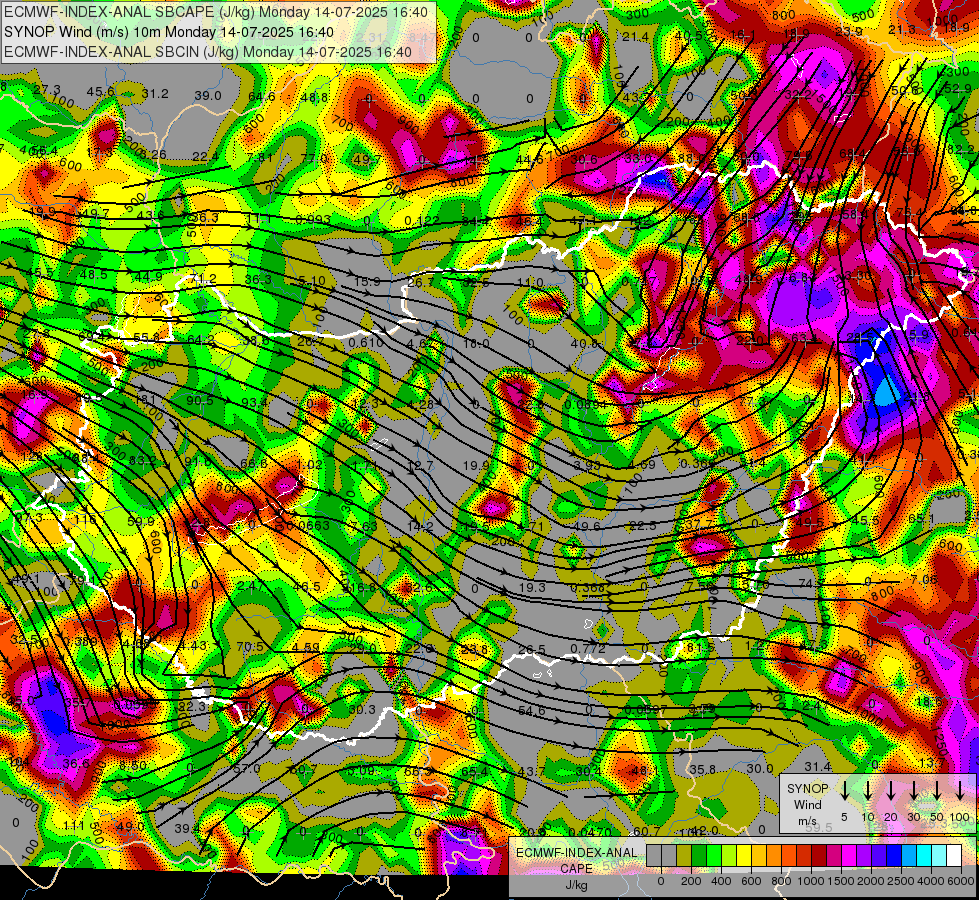
Task: Click the SYNOP wind arrow labeled 30
Action: click(x=914, y=790)
